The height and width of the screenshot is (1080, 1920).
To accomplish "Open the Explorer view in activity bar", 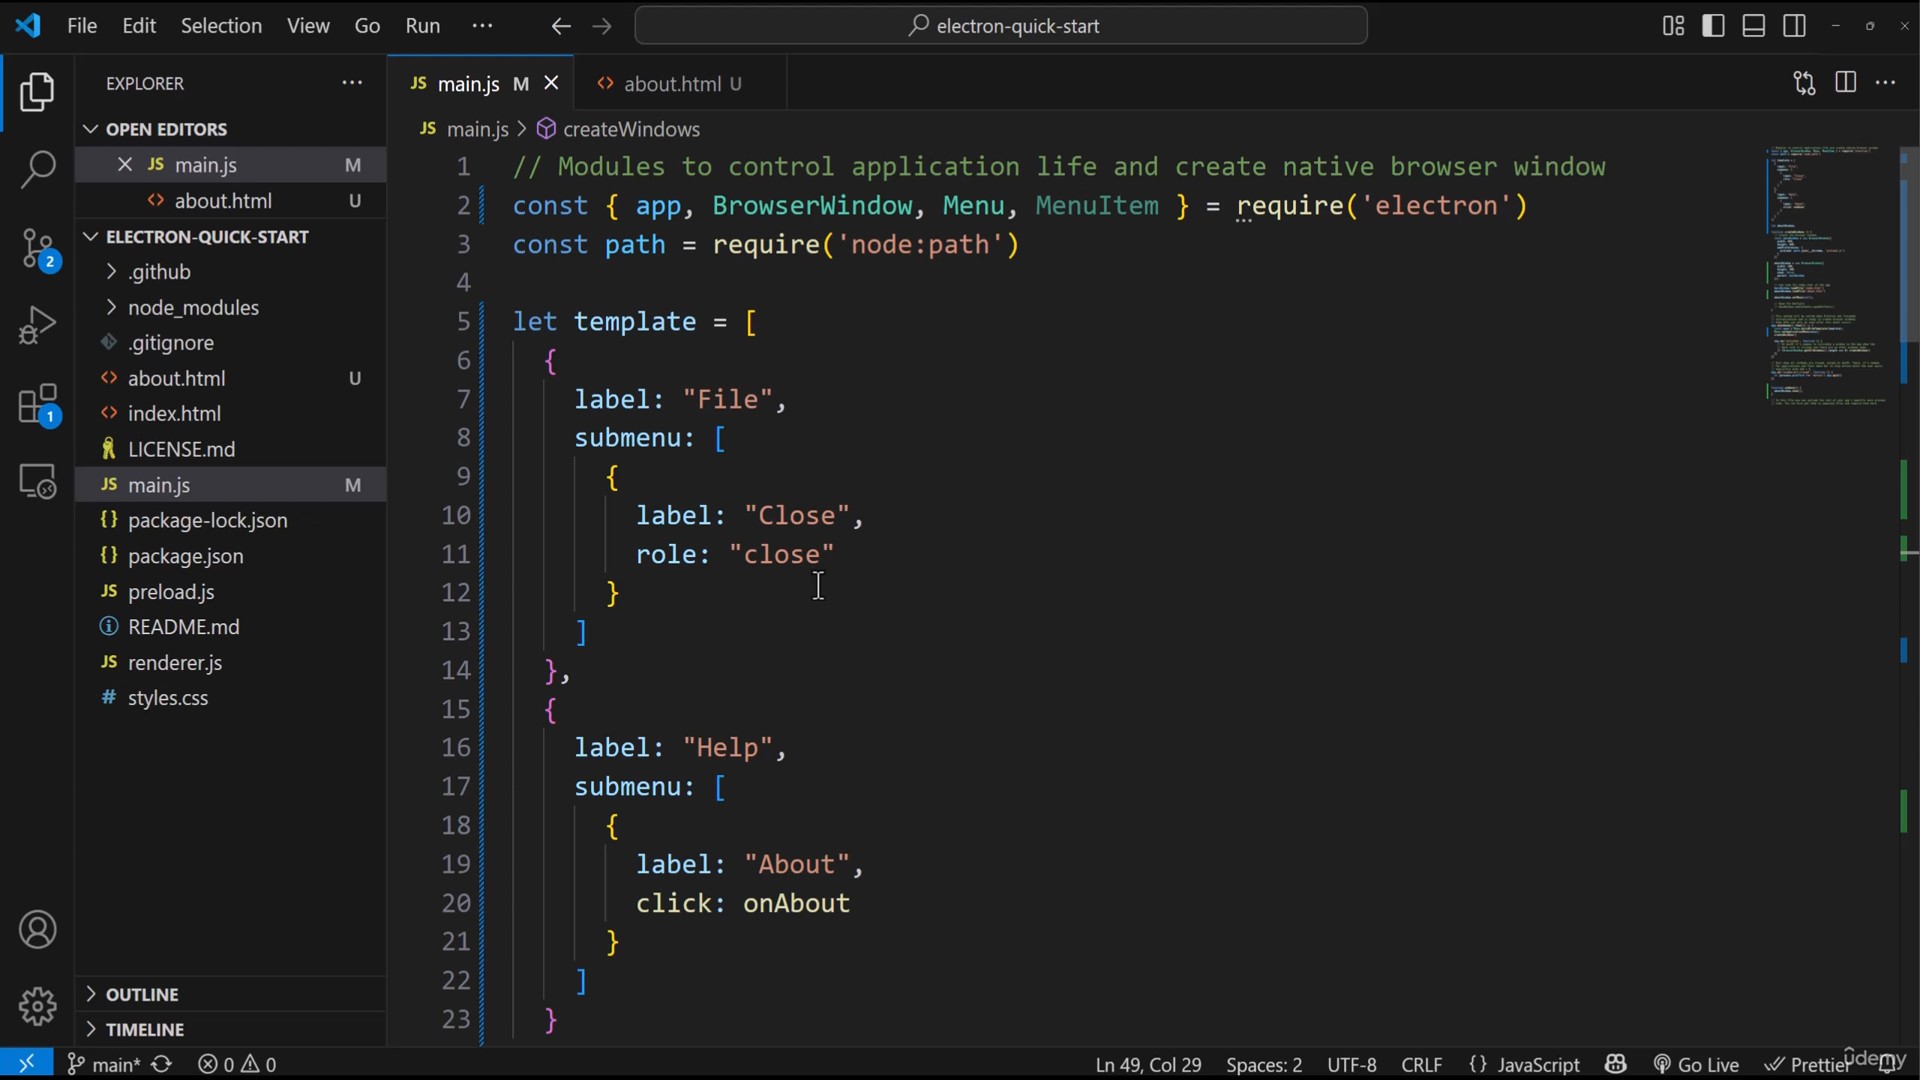I will (x=37, y=92).
